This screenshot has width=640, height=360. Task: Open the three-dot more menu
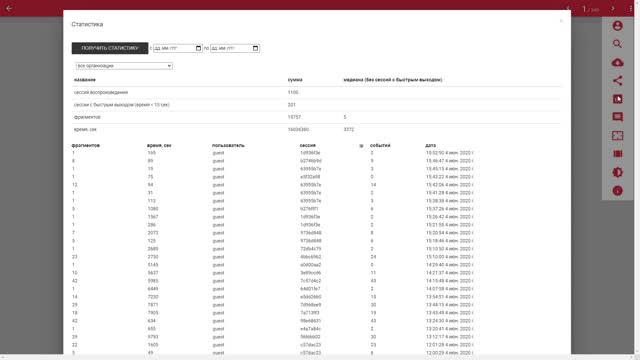tap(631, 8)
